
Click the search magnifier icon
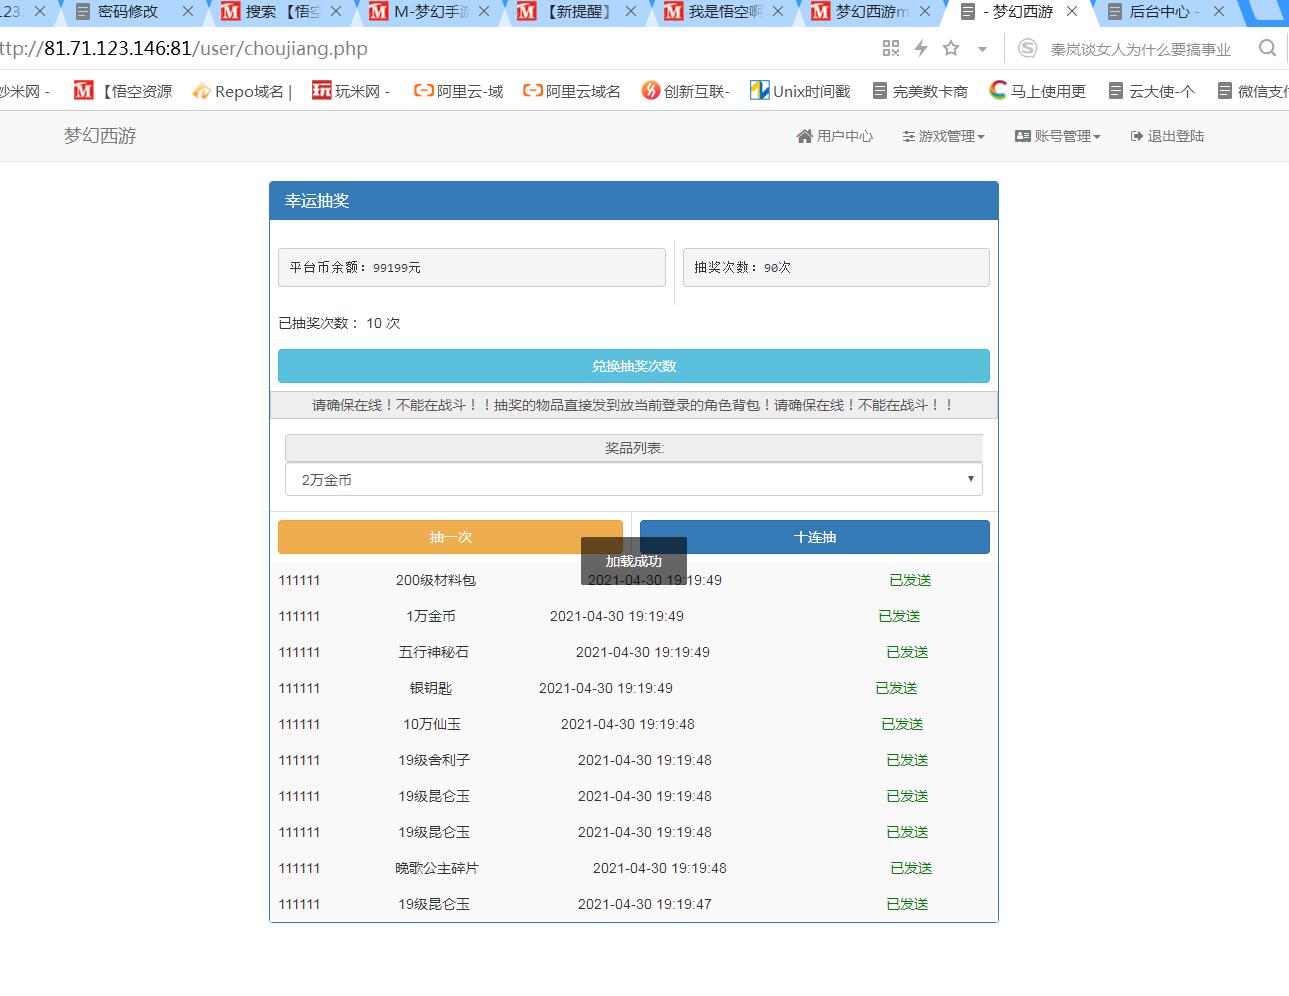(1267, 48)
